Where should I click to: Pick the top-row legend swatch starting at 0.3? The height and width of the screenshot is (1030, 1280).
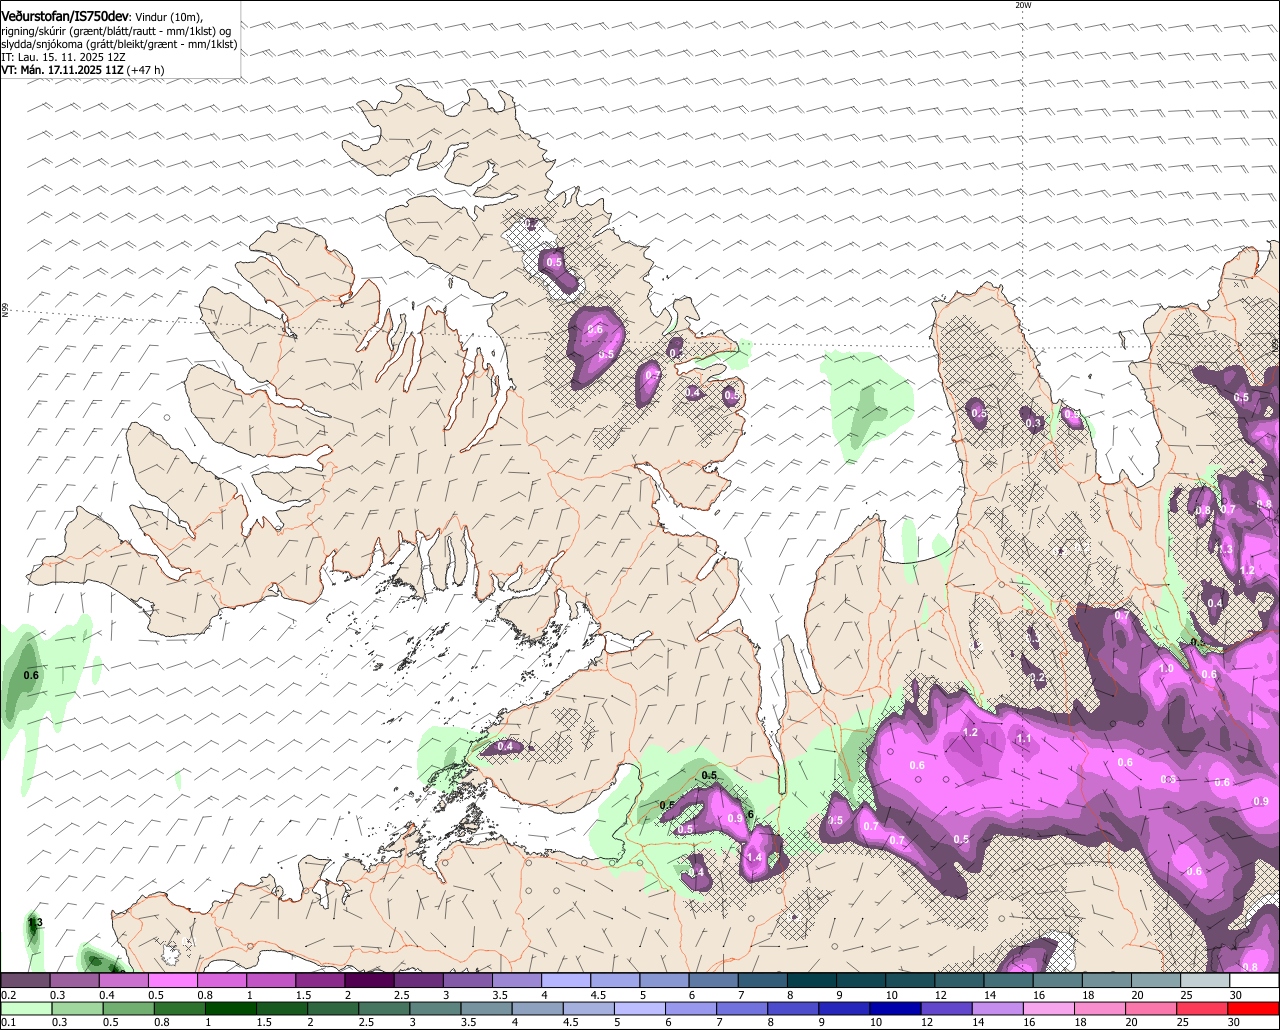(74, 981)
